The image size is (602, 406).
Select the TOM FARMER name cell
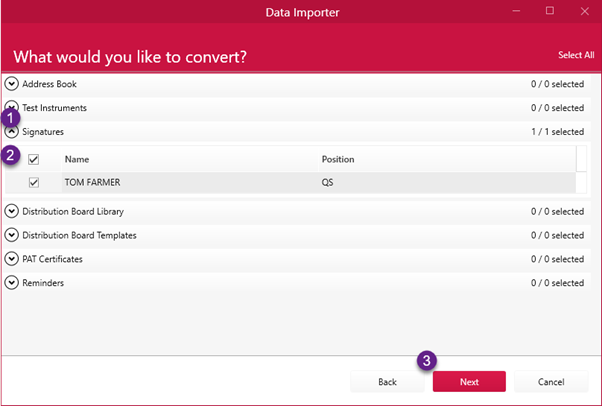coord(190,182)
